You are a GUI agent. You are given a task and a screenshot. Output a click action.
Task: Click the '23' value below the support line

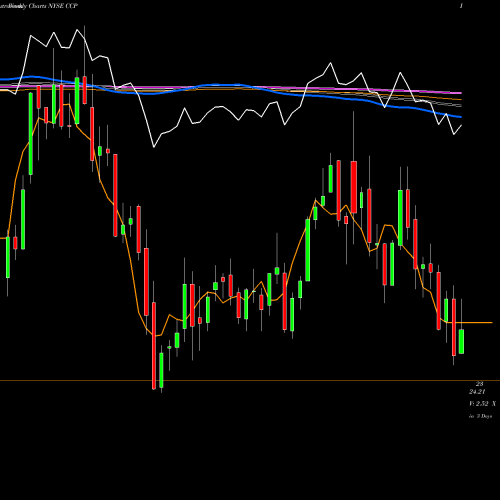point(479,384)
